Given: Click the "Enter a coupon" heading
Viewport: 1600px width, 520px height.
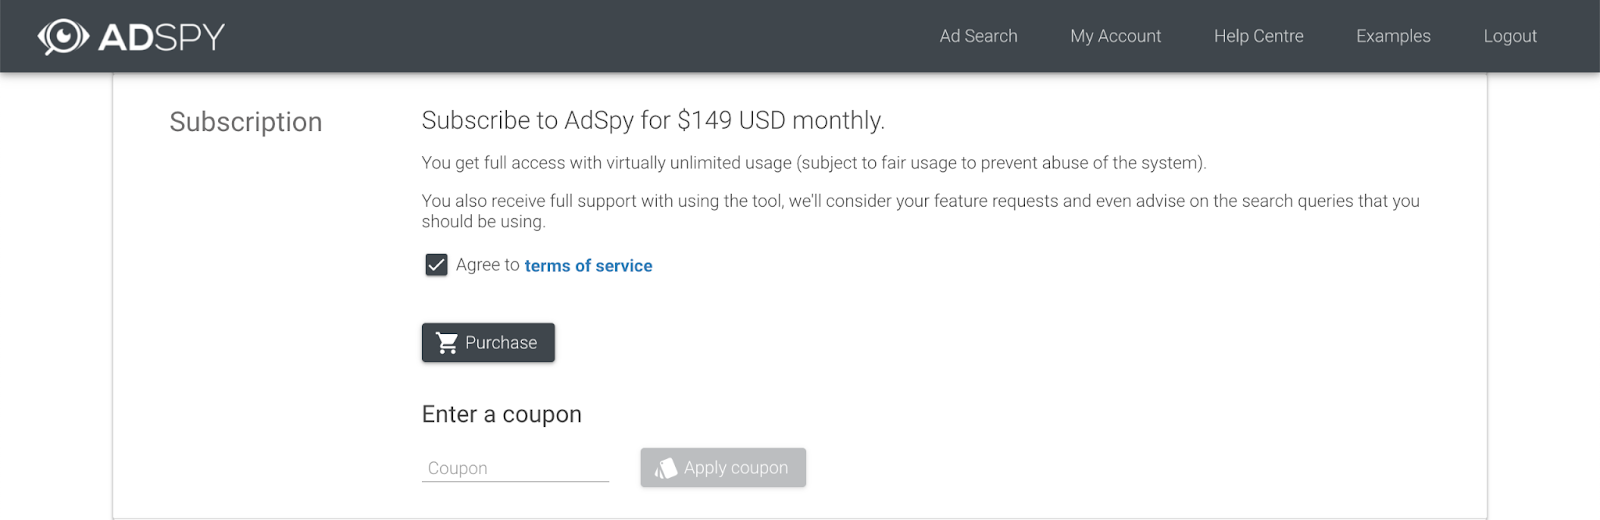Looking at the screenshot, I should pos(501,415).
